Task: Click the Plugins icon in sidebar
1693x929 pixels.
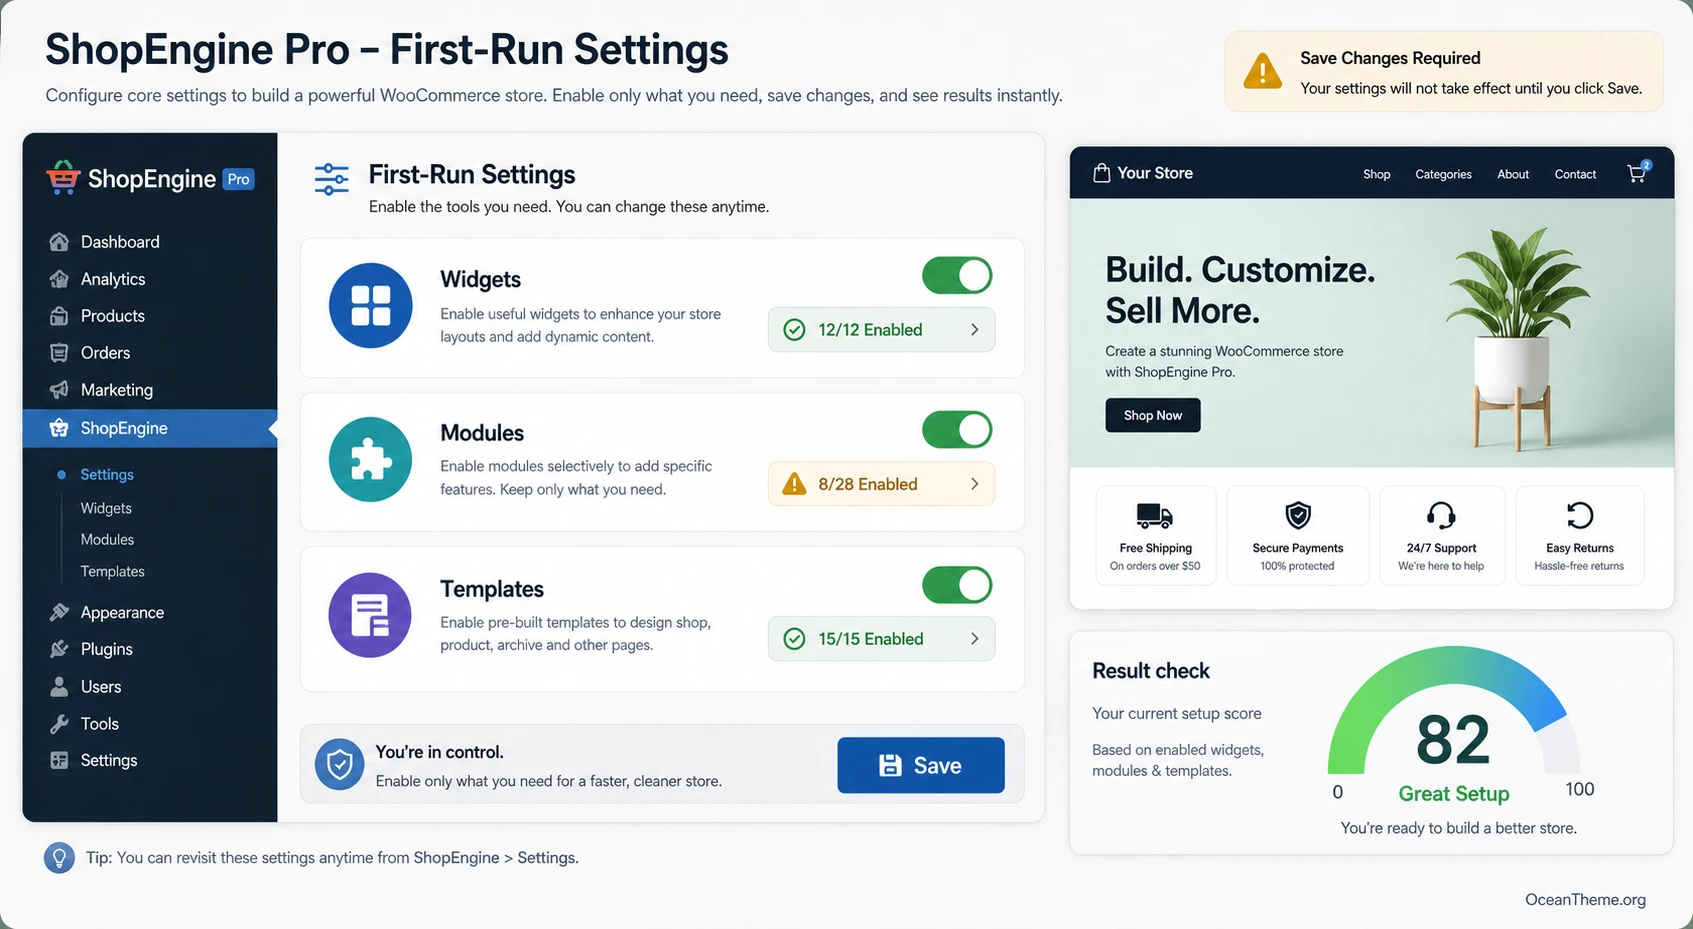Action: click(x=59, y=649)
